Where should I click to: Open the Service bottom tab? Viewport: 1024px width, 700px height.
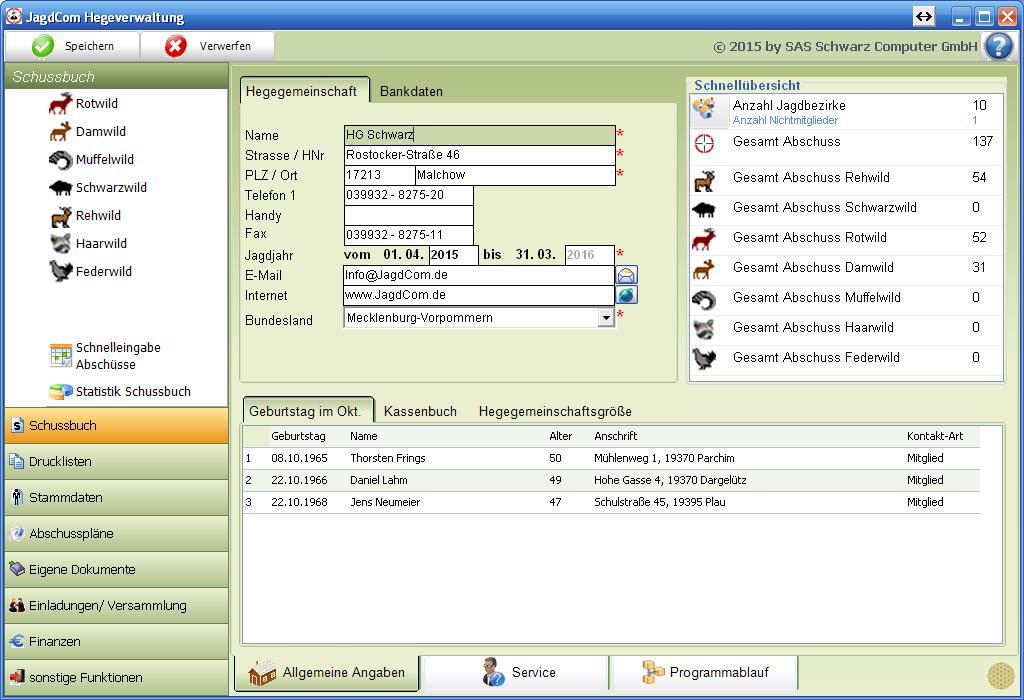click(516, 673)
